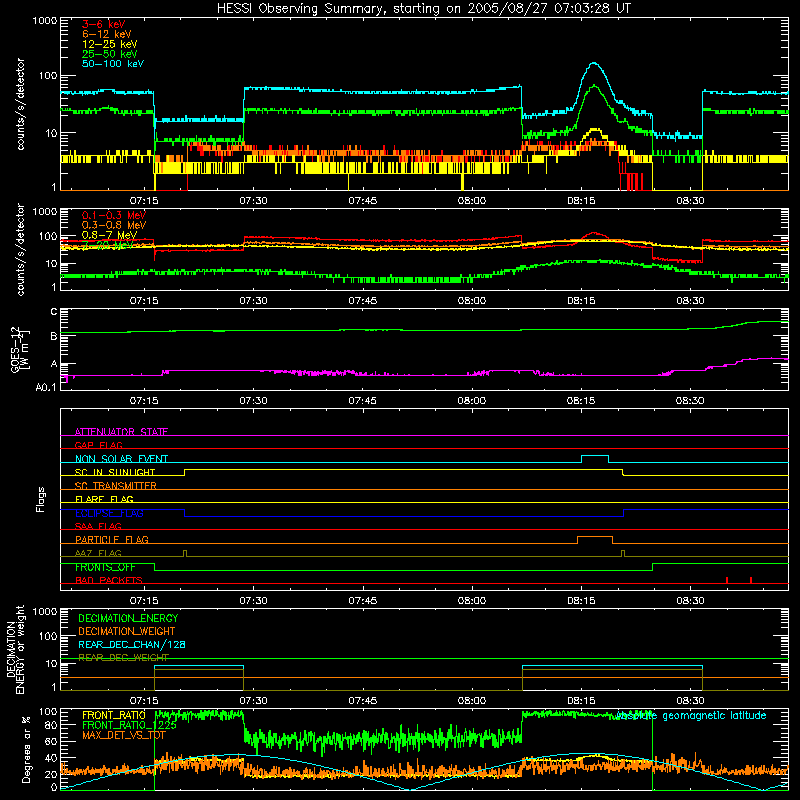Screen dimensions: 800x800
Task: Click the 08:00 time label under the top panel
Action: [472, 201]
